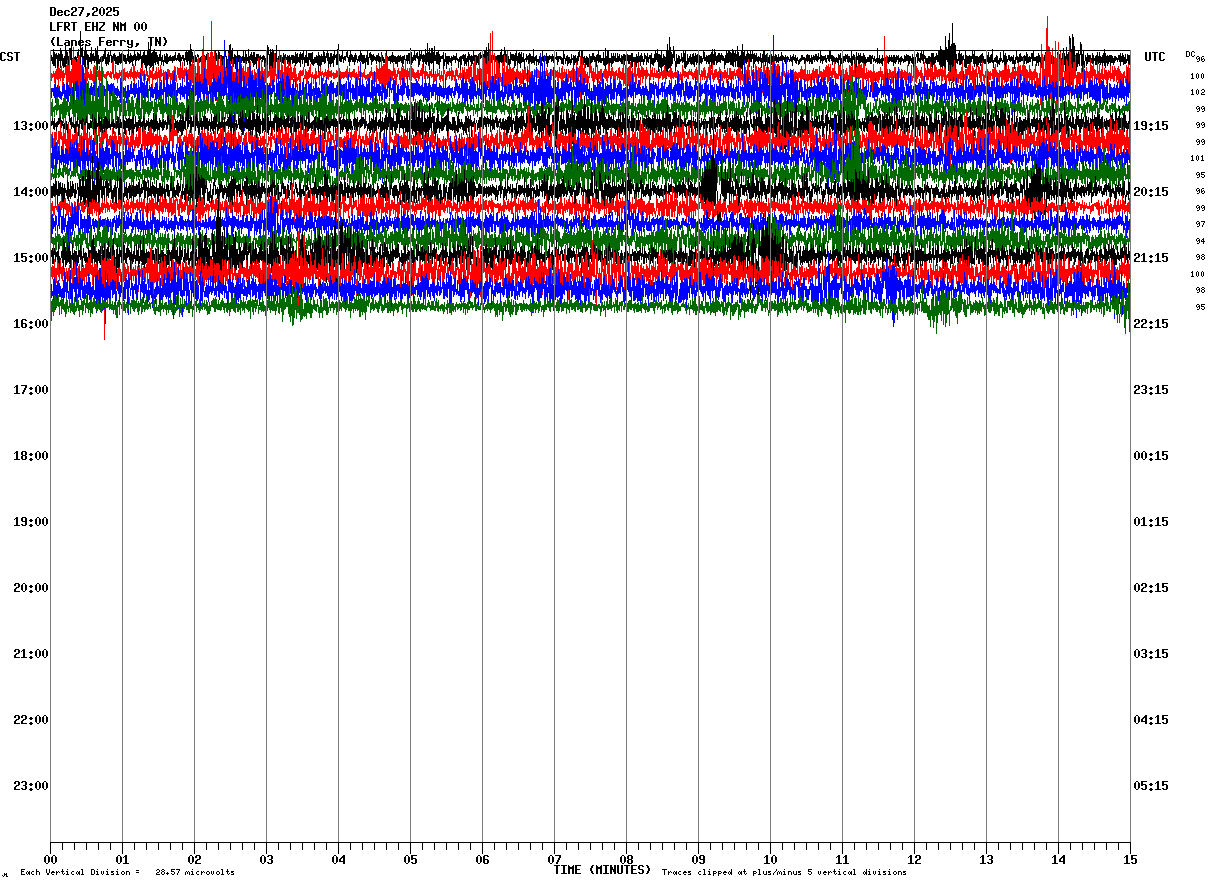Click the DC value 94
Screen dimensions: 1210x886
click(x=1200, y=241)
